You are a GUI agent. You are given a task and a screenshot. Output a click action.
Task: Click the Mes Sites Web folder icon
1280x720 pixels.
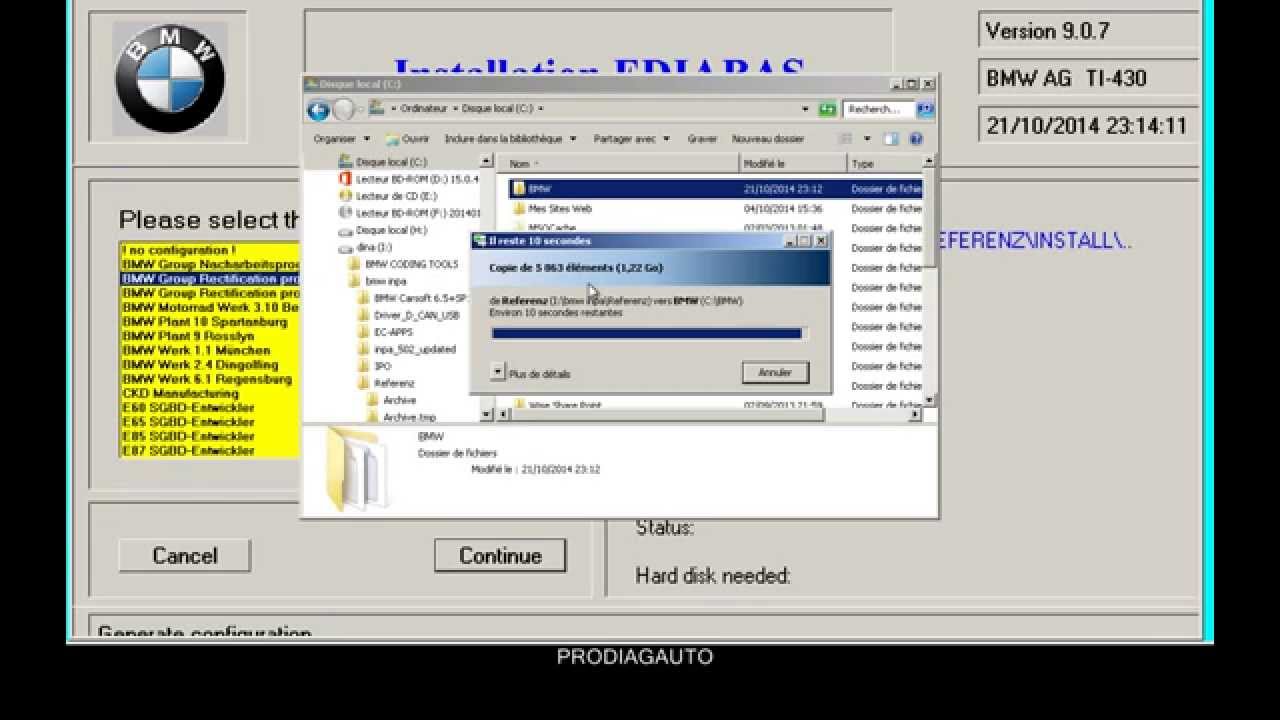pyautogui.click(x=518, y=209)
